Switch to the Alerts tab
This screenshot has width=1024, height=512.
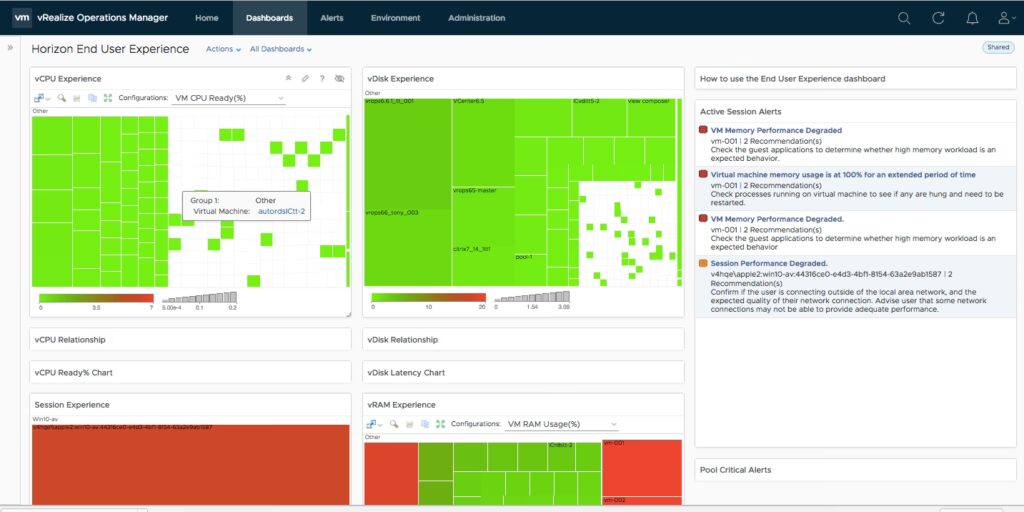click(x=331, y=18)
